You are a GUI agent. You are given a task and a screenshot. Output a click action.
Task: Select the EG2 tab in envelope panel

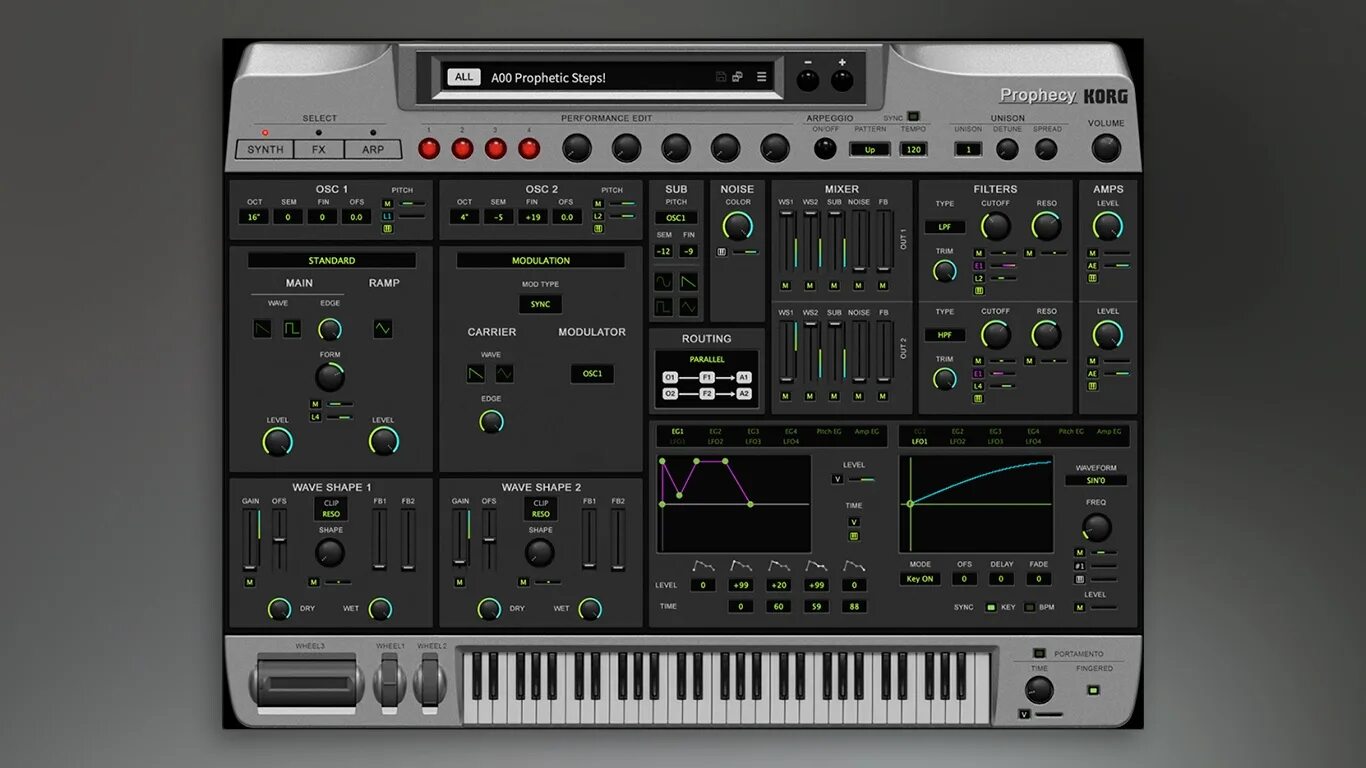coord(715,431)
